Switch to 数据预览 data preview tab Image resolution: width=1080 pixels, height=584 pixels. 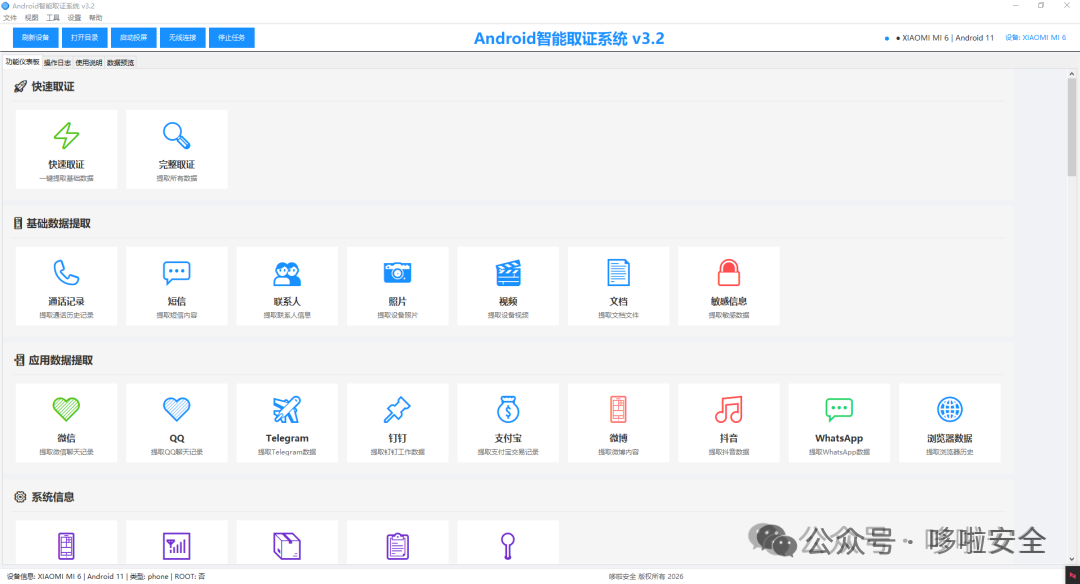pyautogui.click(x=121, y=63)
